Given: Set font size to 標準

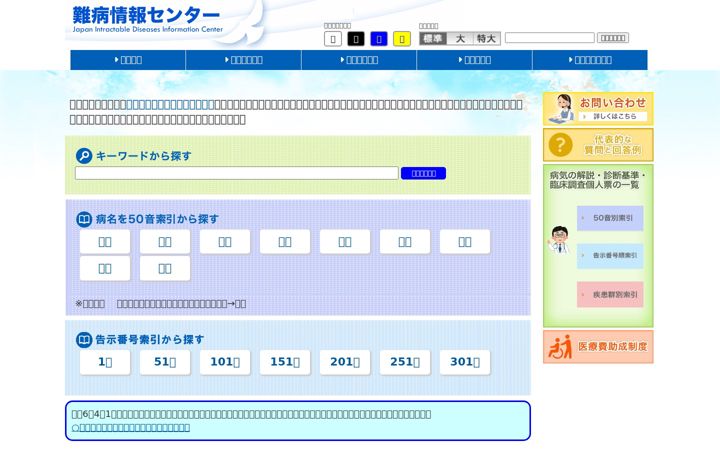Looking at the screenshot, I should (x=433, y=39).
